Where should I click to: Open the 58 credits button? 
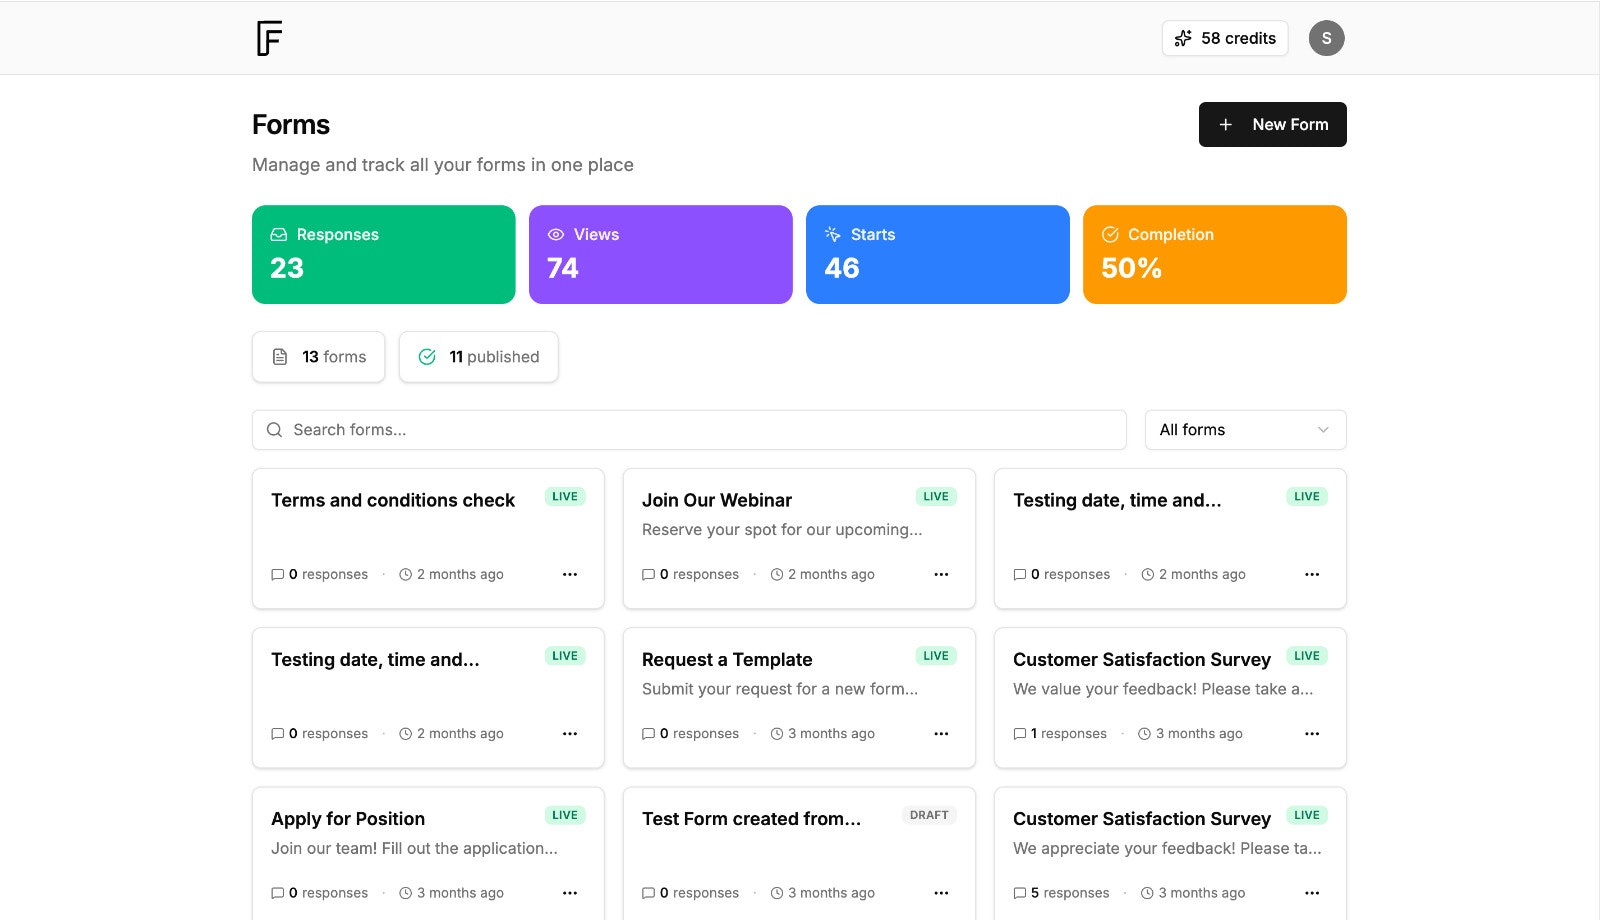coord(1225,38)
